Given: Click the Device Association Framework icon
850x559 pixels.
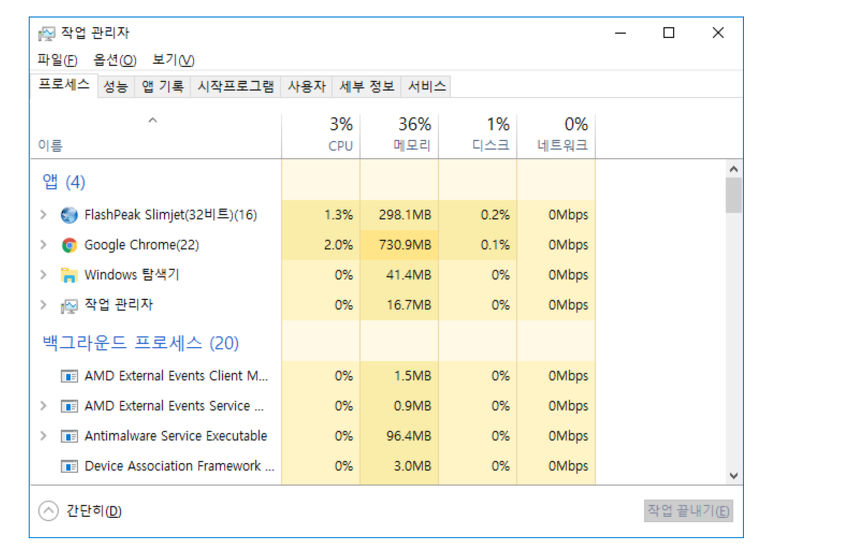Looking at the screenshot, I should [x=69, y=466].
